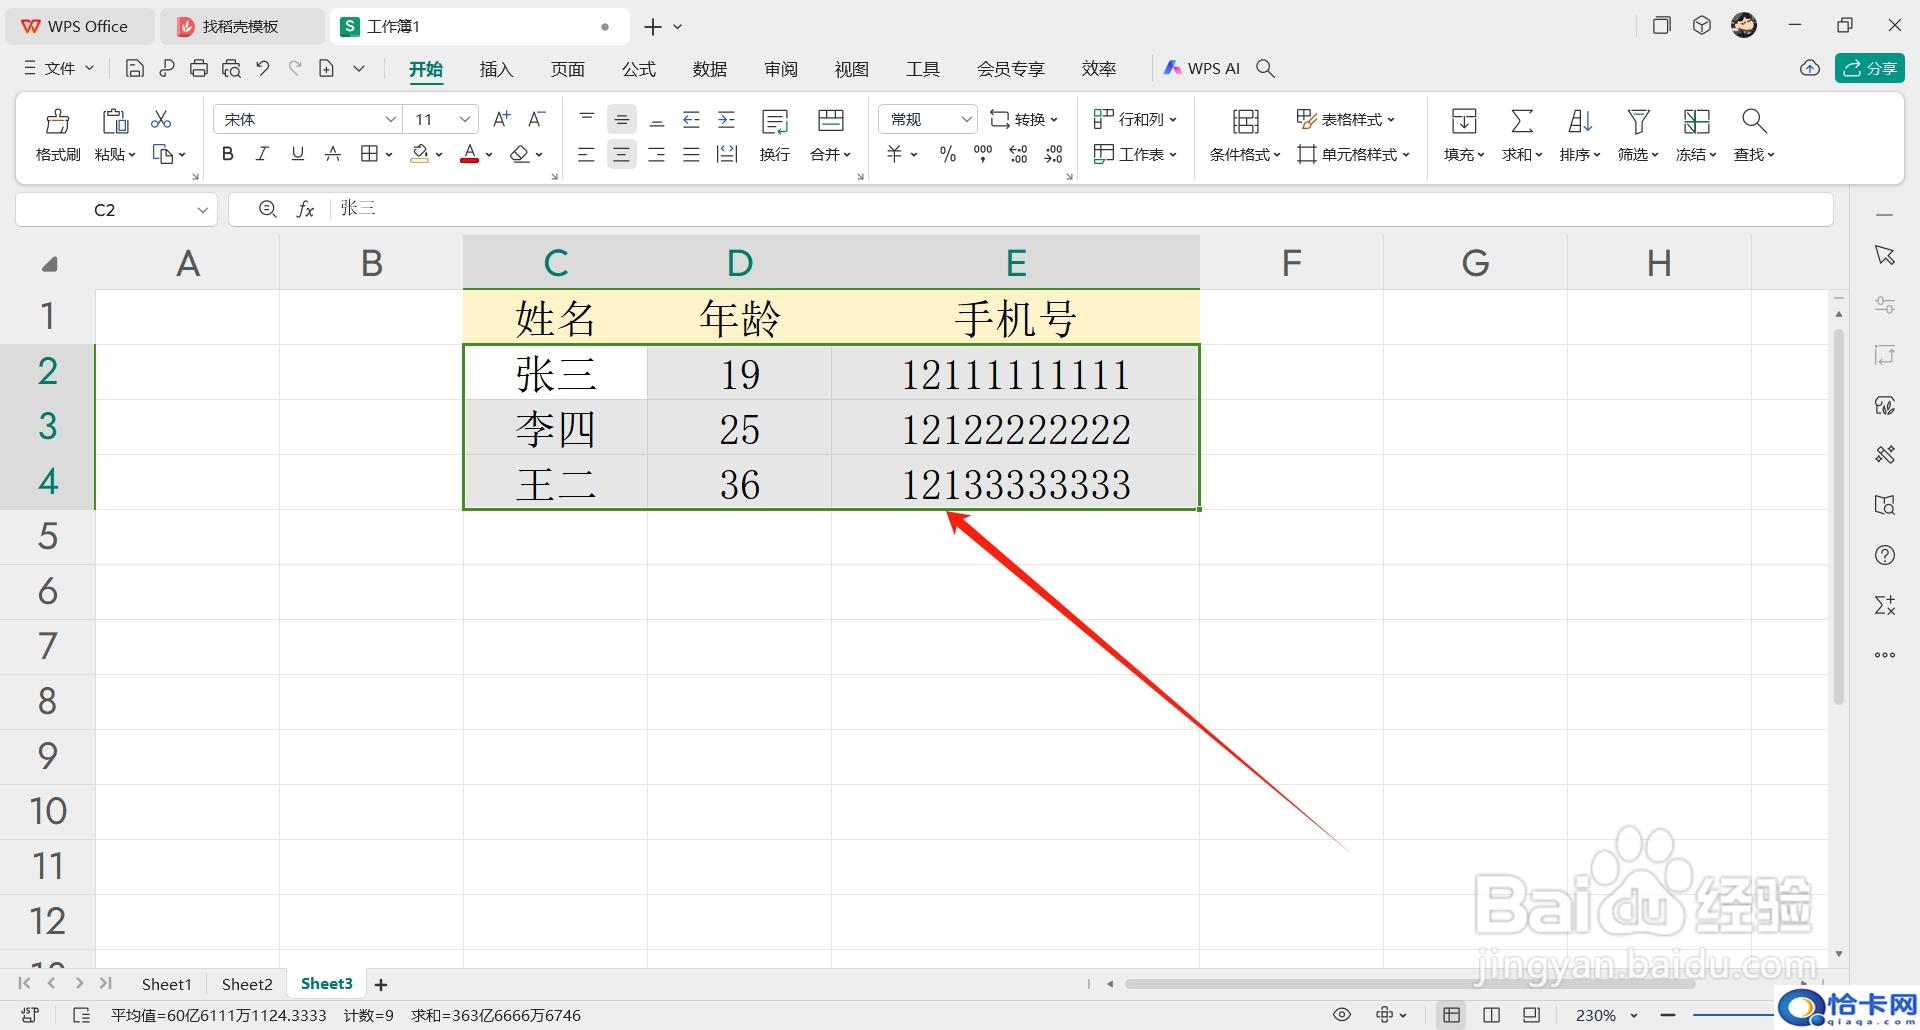Switch to the 找稻壳模板 tab
1920x1030 pixels.
tap(241, 26)
